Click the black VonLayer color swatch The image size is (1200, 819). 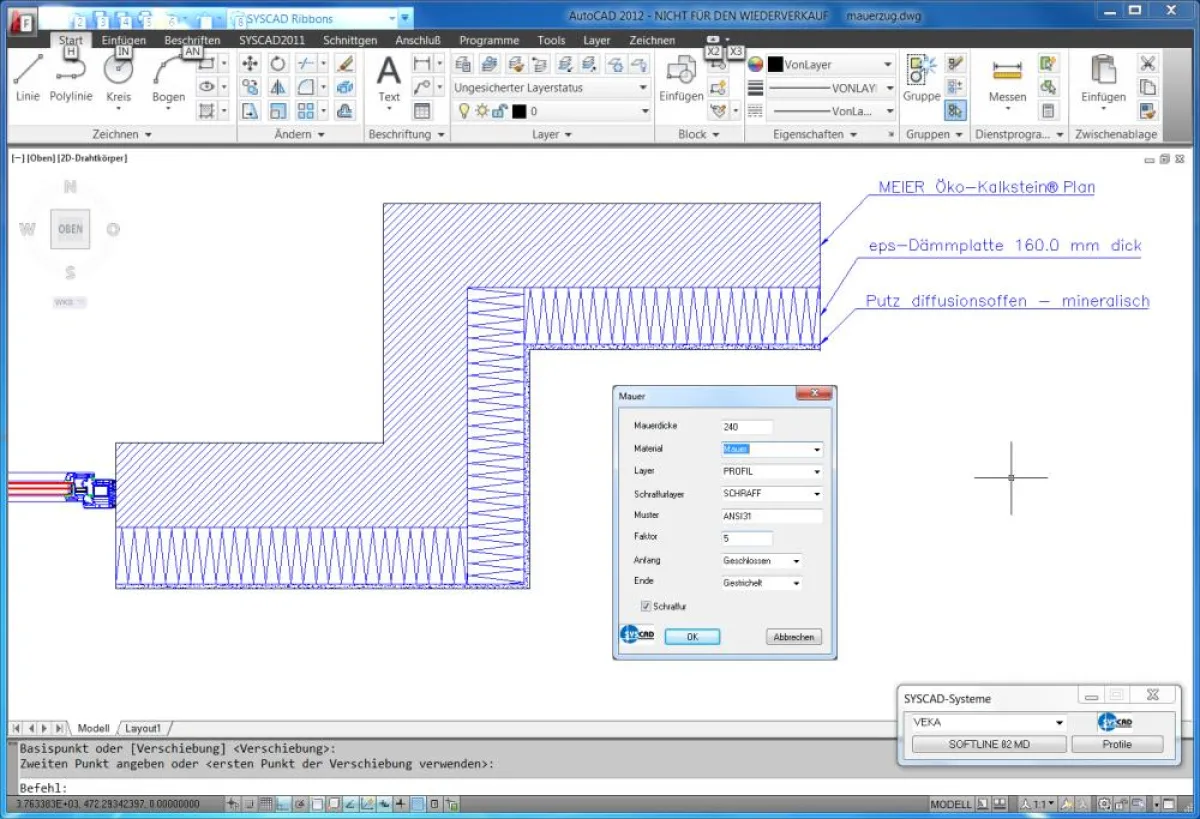(x=775, y=64)
